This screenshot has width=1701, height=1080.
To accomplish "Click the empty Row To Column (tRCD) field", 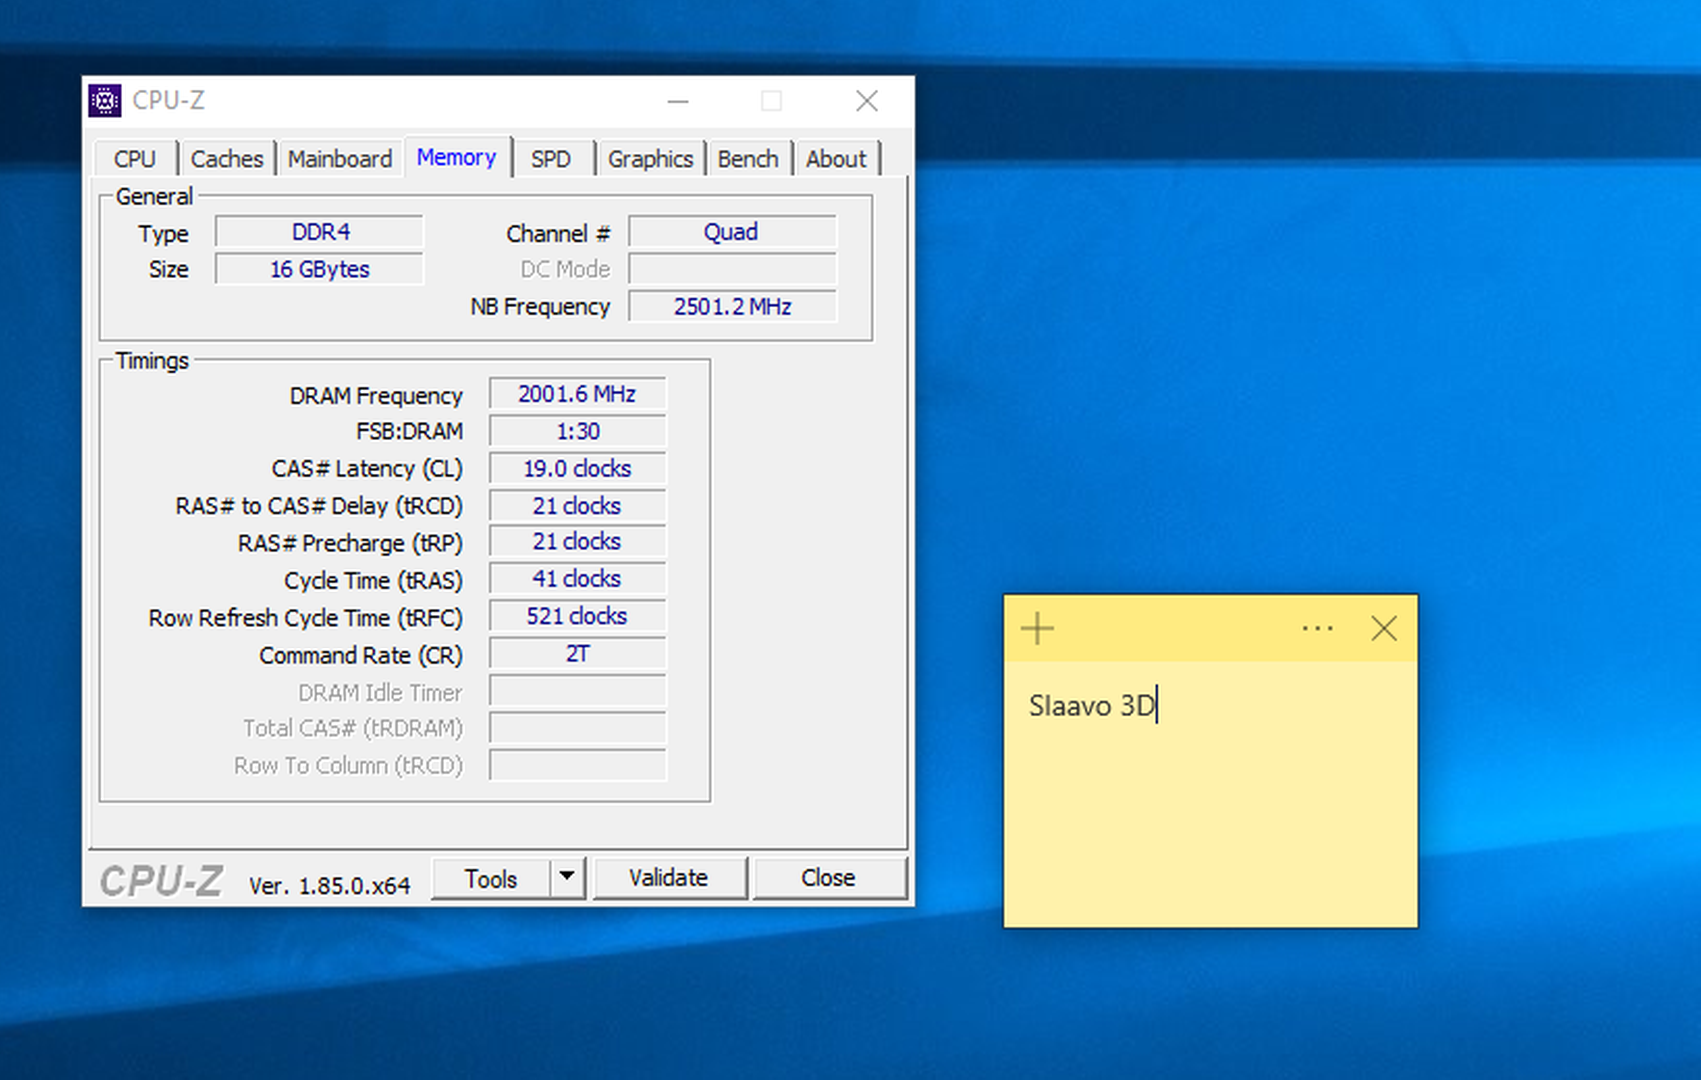I will (577, 765).
